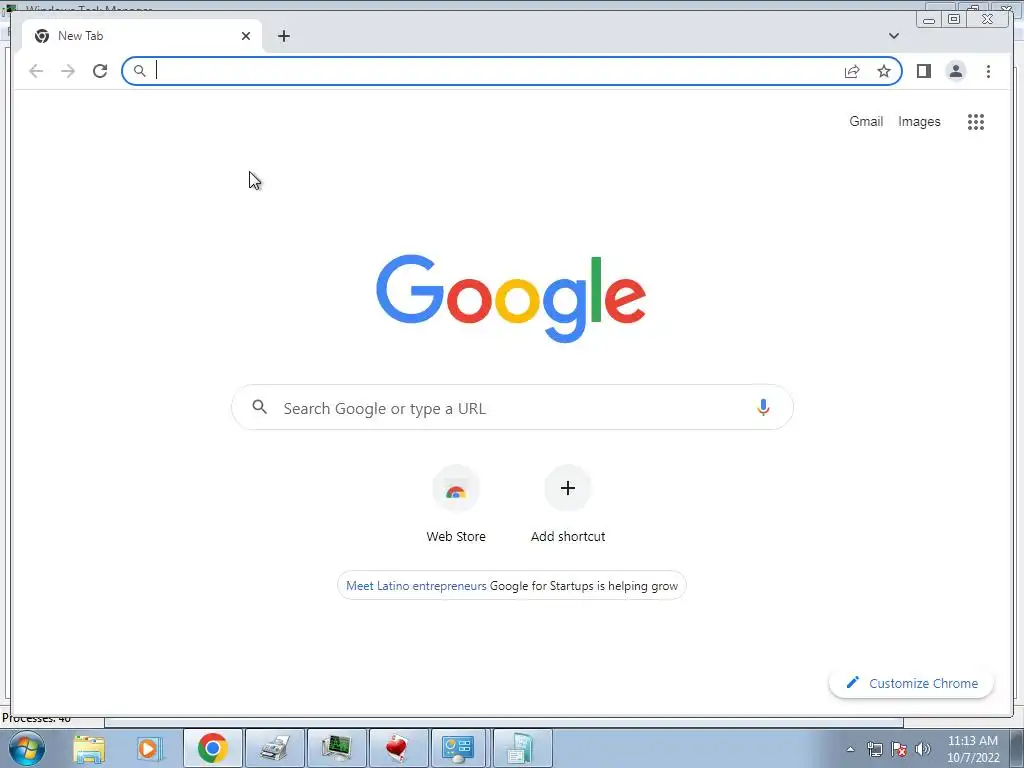Bookmark this tab with the star icon
The width and height of the screenshot is (1024, 768).
pos(884,71)
